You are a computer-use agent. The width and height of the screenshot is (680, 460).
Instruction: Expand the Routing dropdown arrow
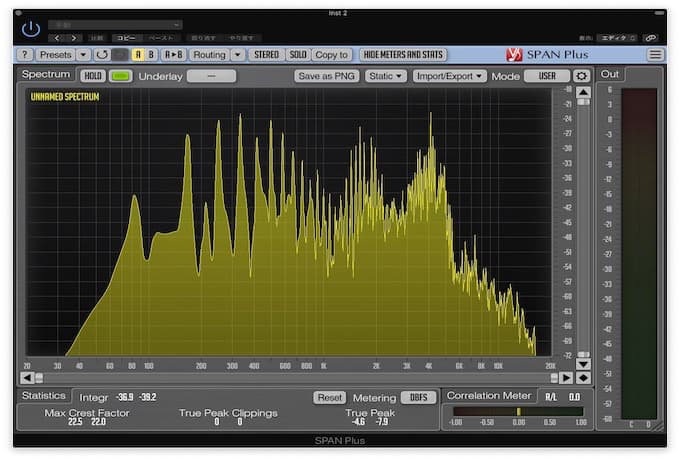point(237,55)
